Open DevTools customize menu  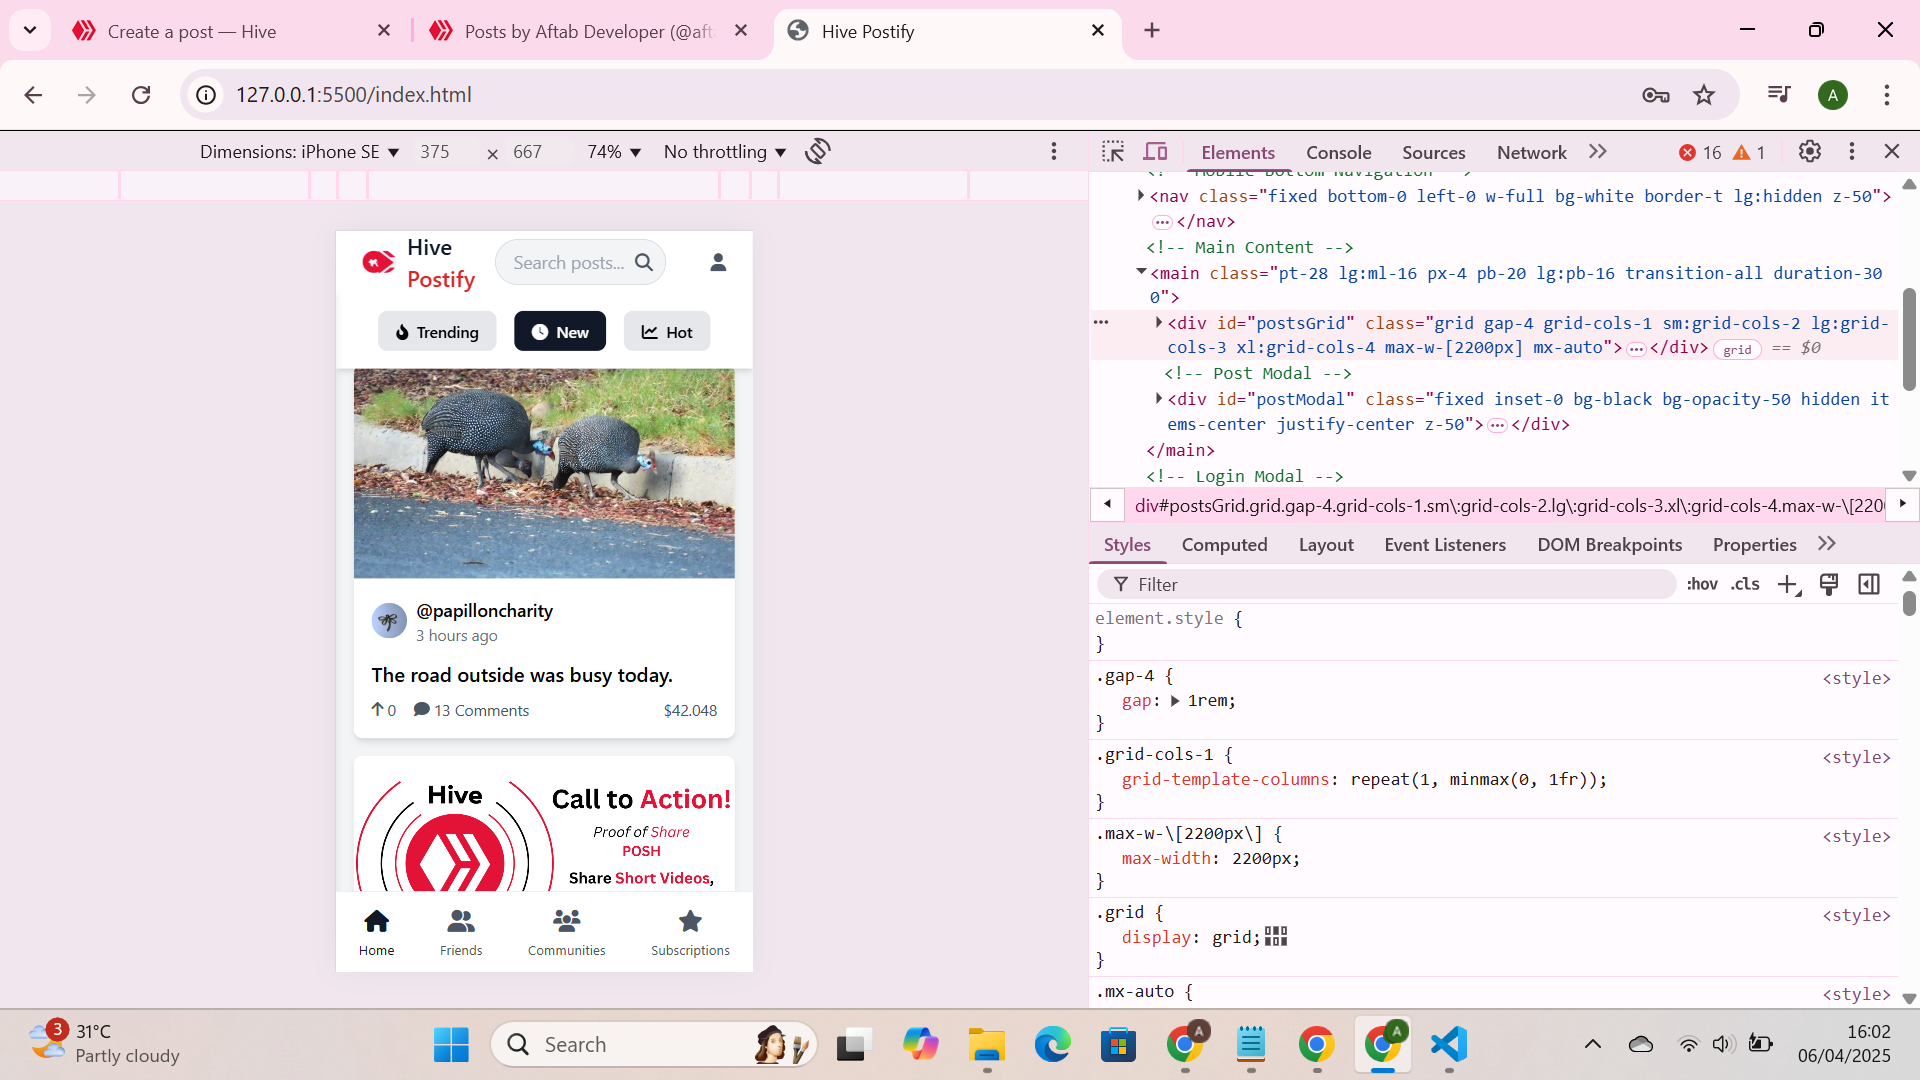pos(1852,152)
